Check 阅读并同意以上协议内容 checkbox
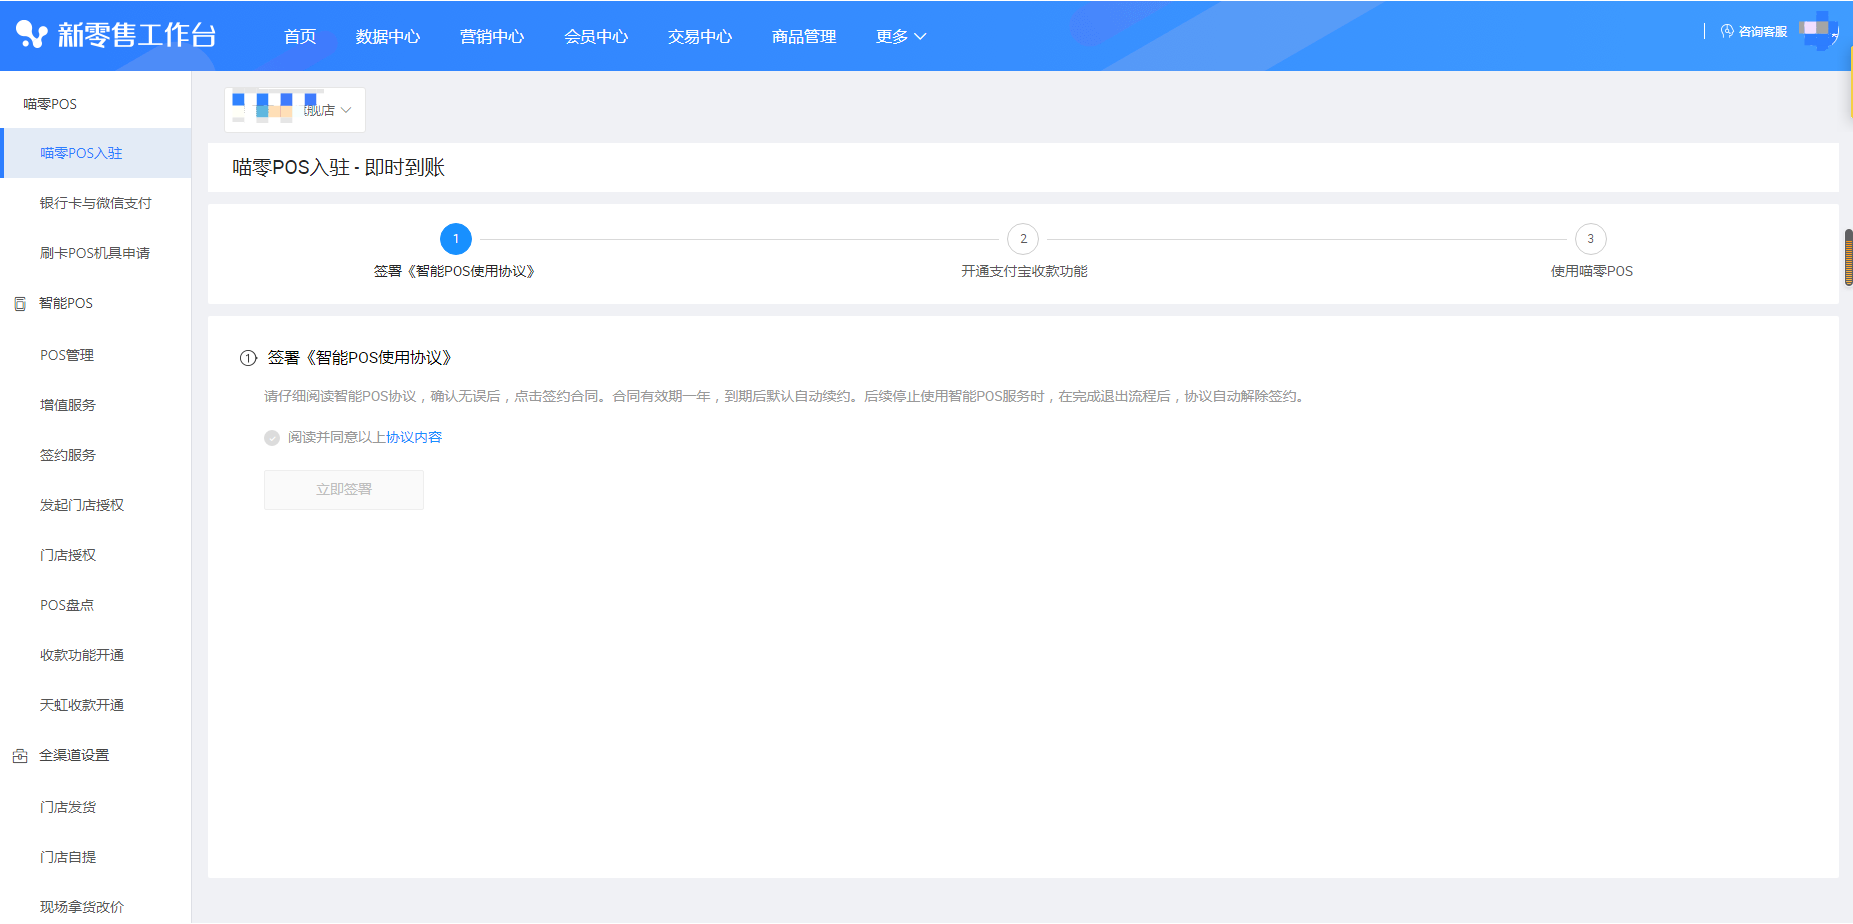 pos(272,438)
